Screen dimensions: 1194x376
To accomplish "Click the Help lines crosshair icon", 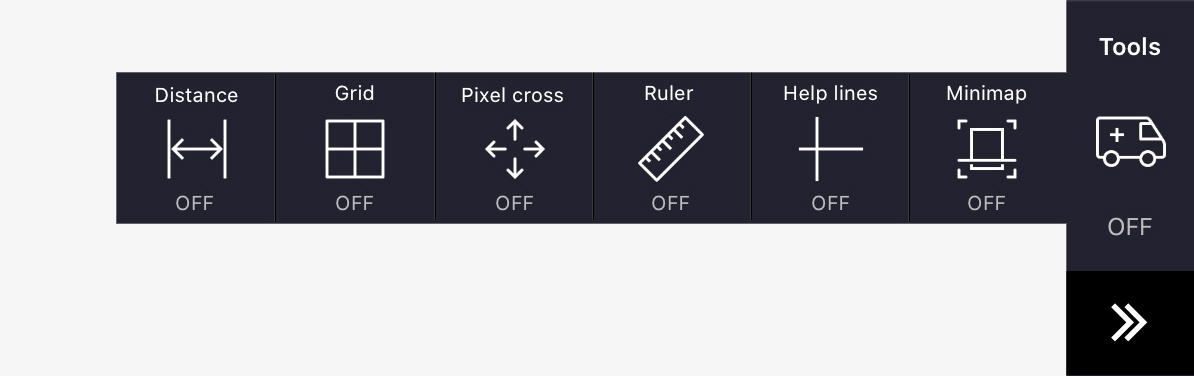I will [x=830, y=149].
